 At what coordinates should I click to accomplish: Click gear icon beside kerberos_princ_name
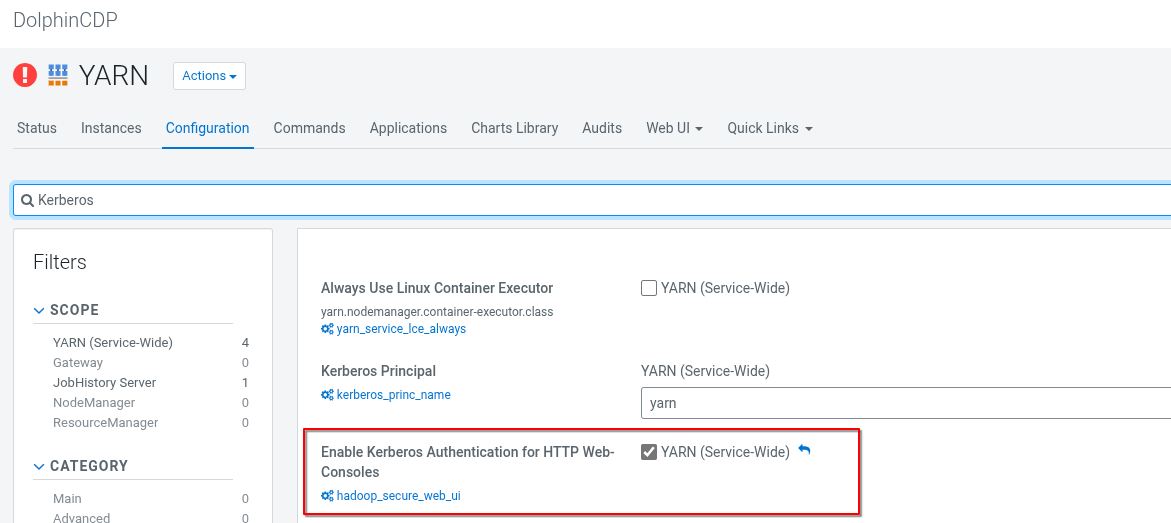click(327, 395)
